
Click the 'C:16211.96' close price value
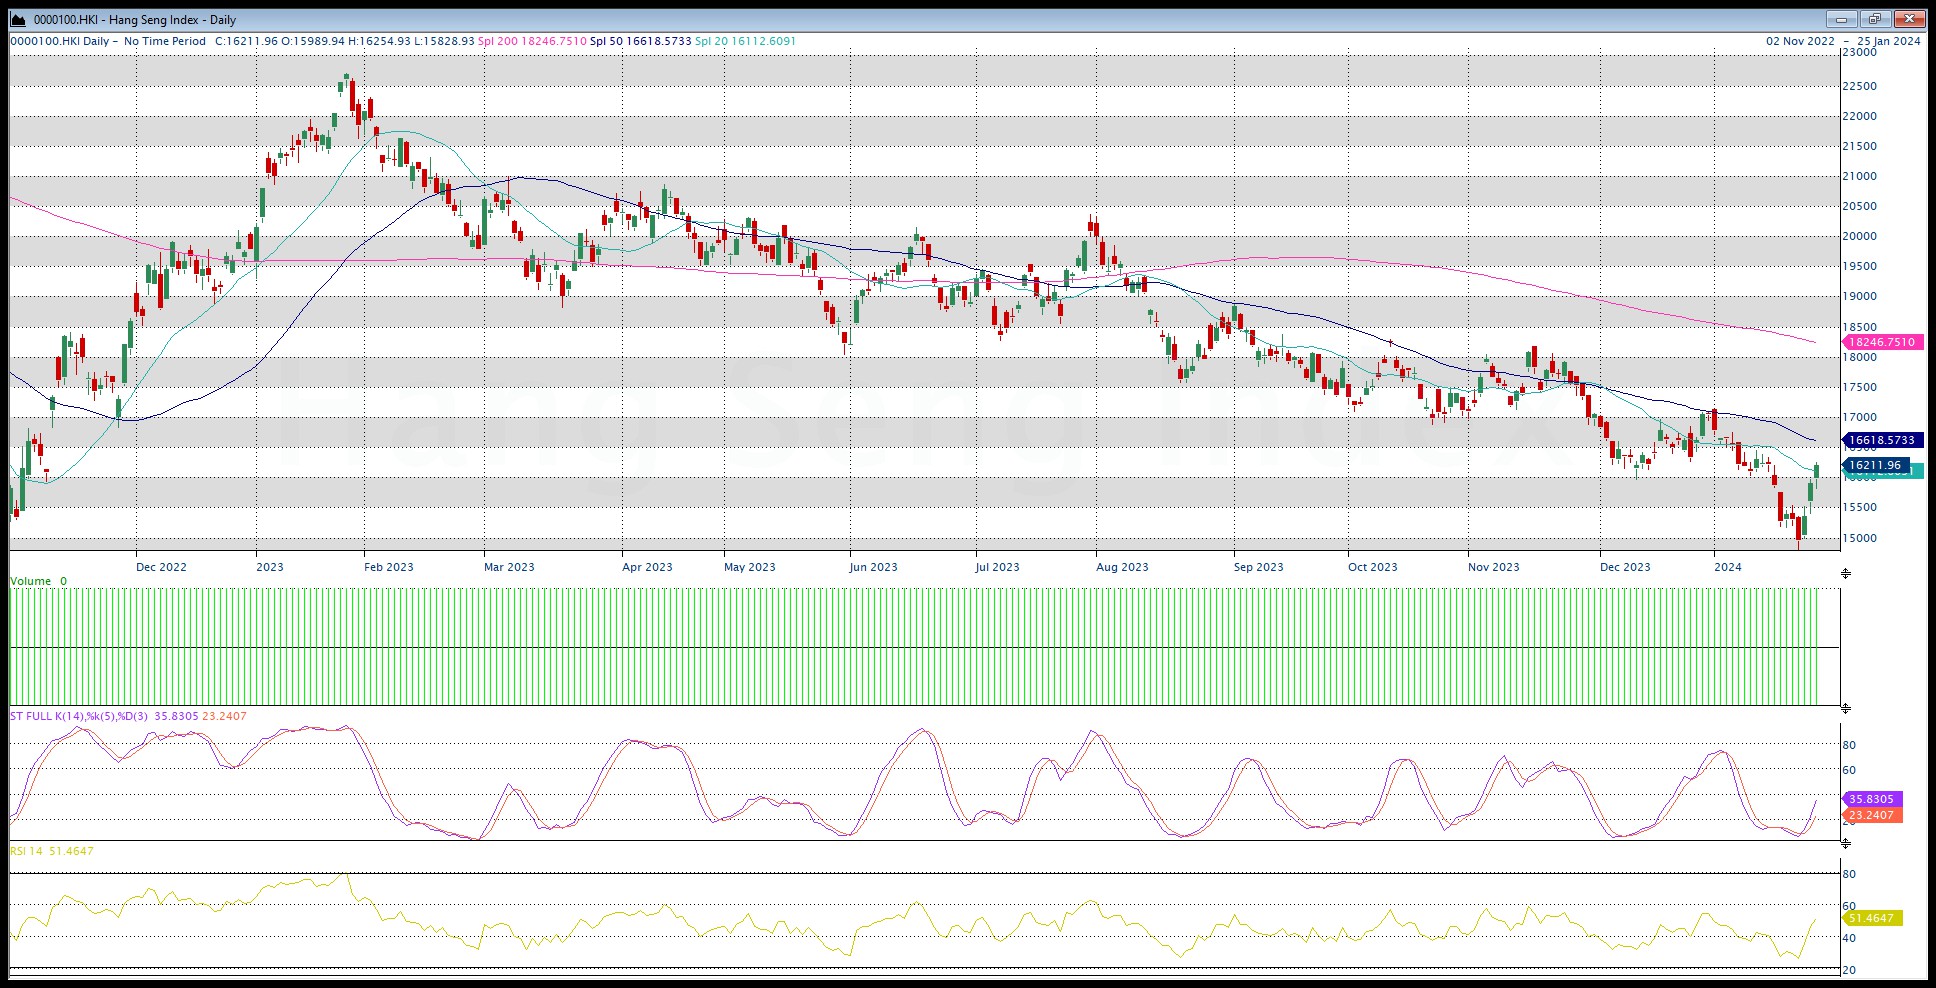[246, 41]
